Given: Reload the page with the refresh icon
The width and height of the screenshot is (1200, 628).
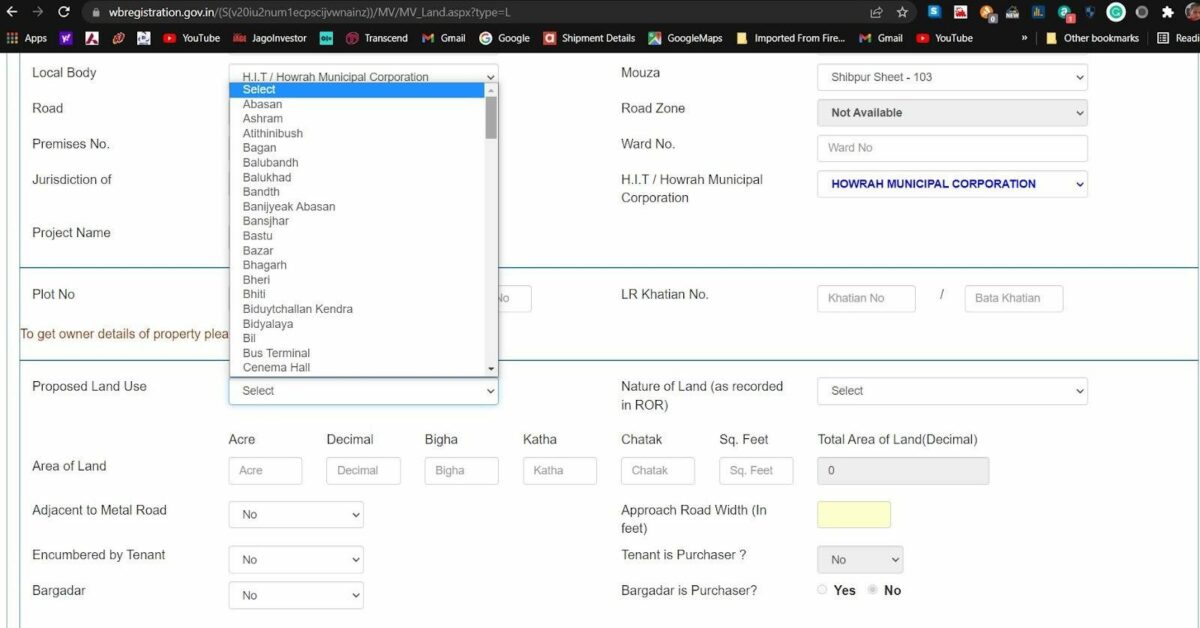Looking at the screenshot, I should pyautogui.click(x=64, y=12).
